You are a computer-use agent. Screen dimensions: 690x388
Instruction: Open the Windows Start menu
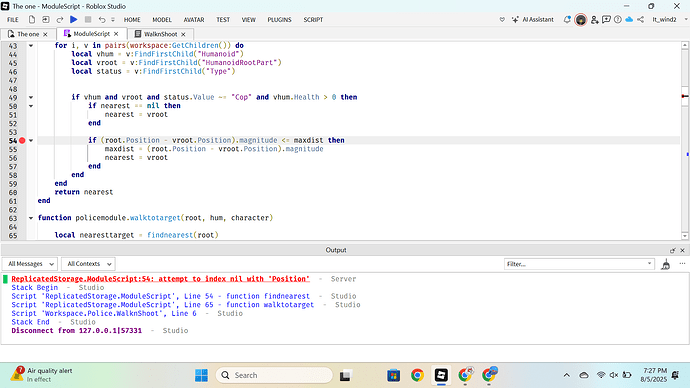202,375
